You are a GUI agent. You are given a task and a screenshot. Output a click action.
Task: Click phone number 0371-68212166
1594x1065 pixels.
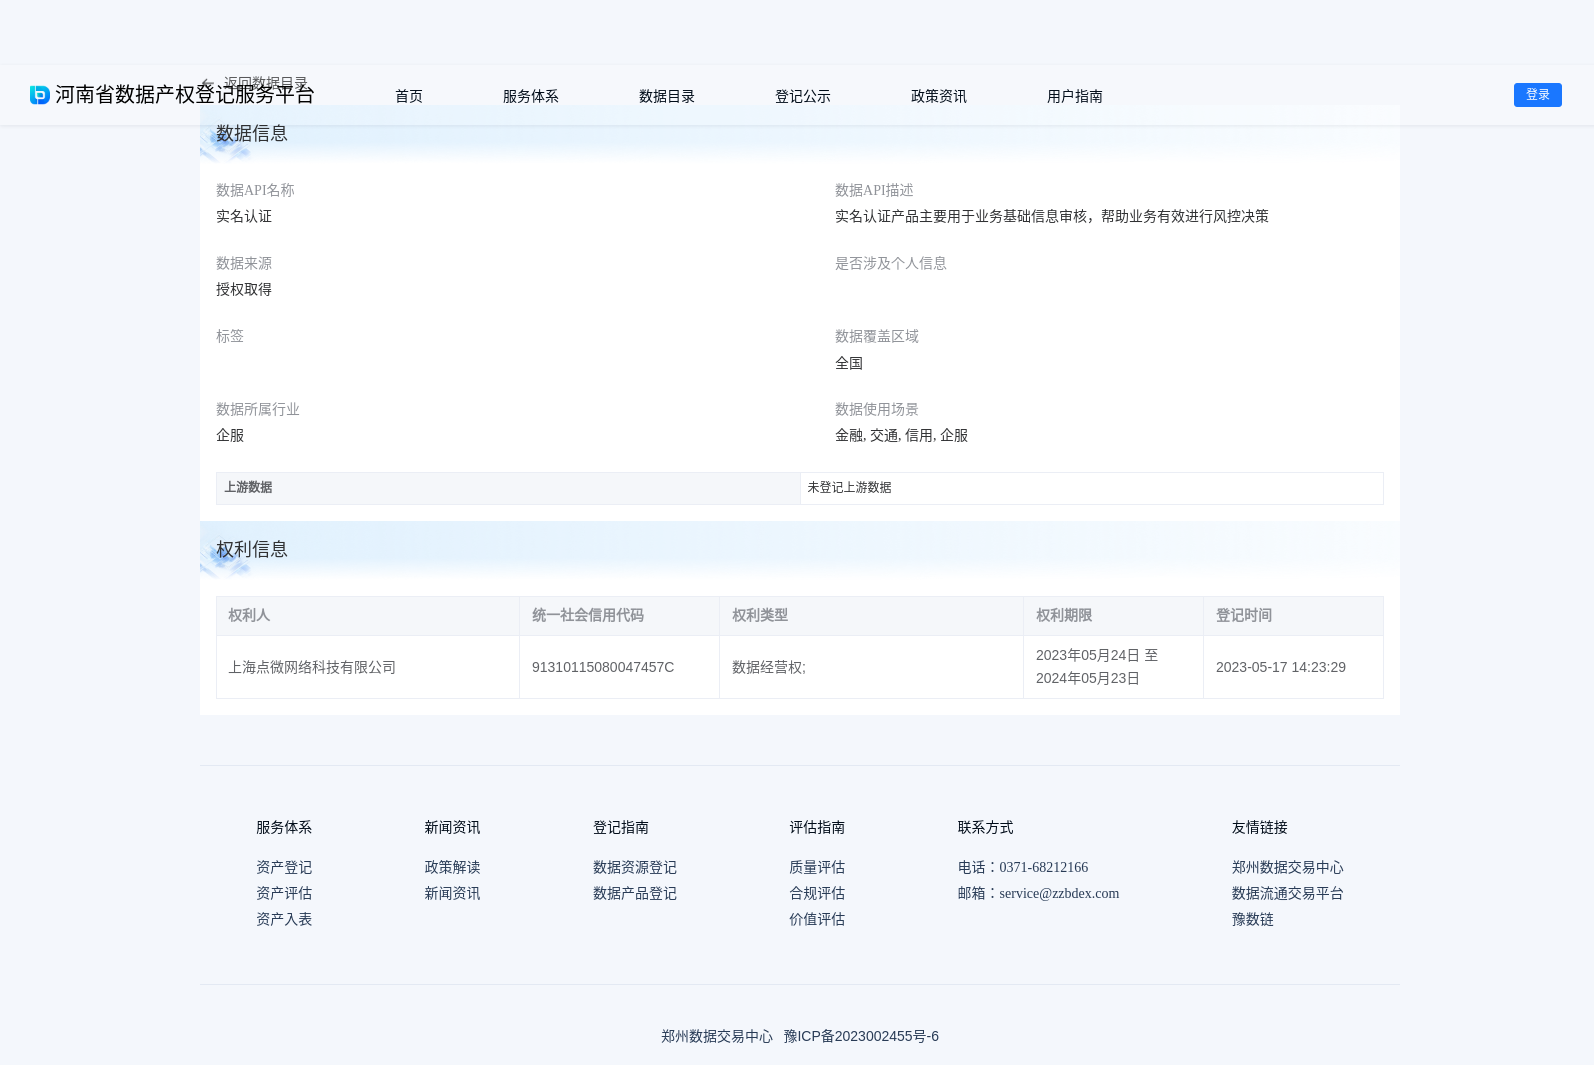(1043, 867)
